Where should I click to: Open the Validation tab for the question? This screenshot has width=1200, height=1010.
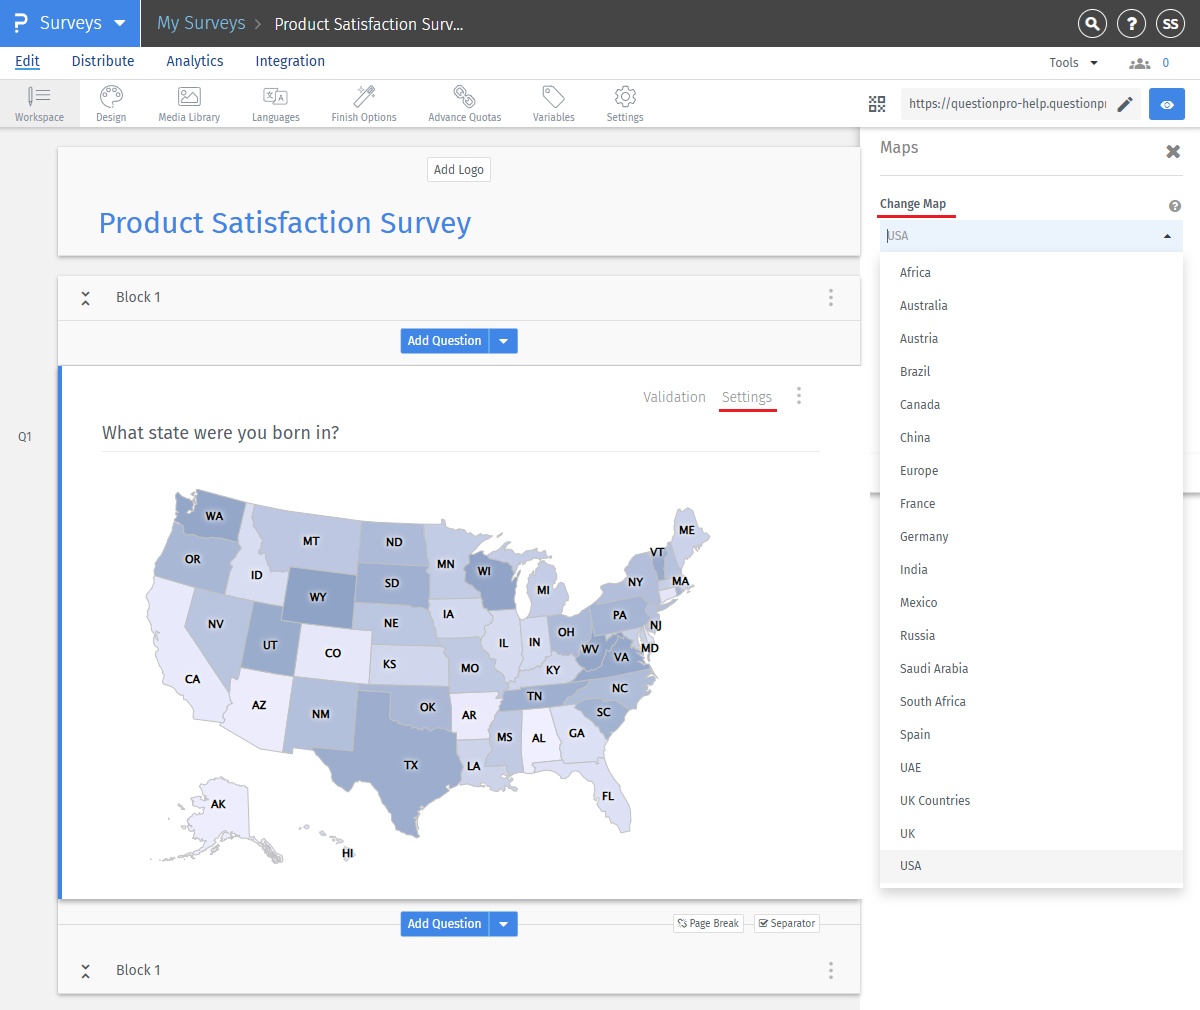point(673,396)
